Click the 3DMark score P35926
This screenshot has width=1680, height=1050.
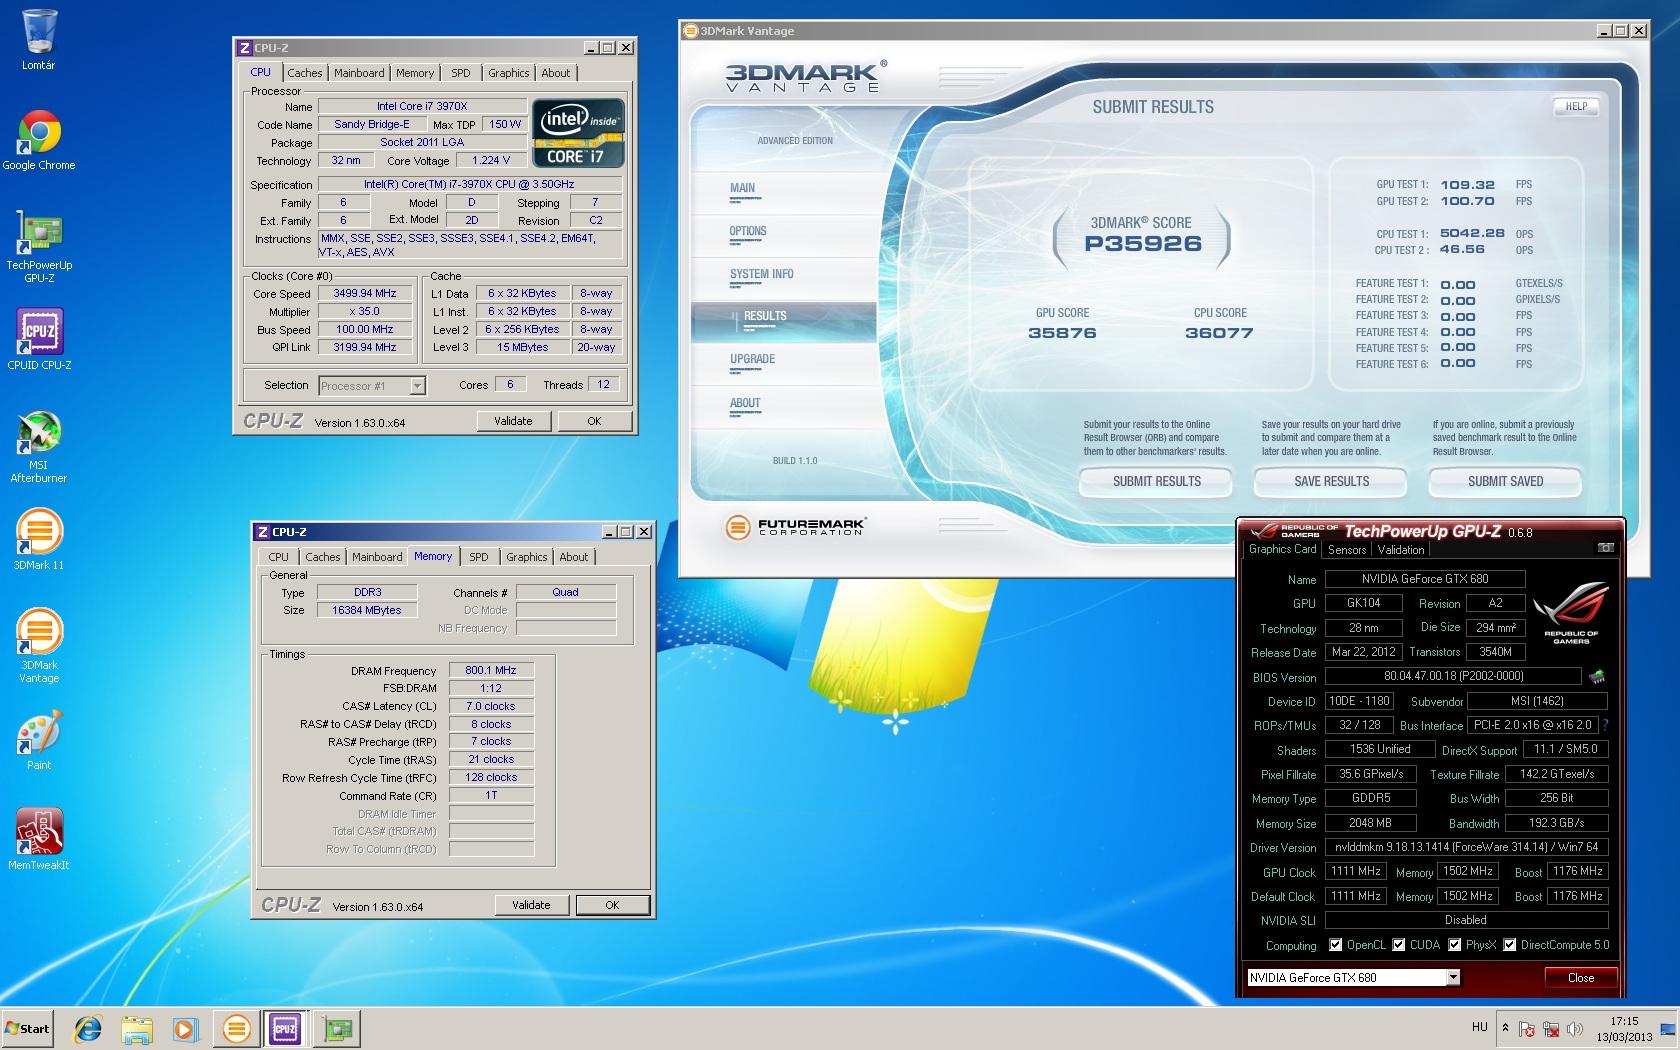(x=1143, y=243)
